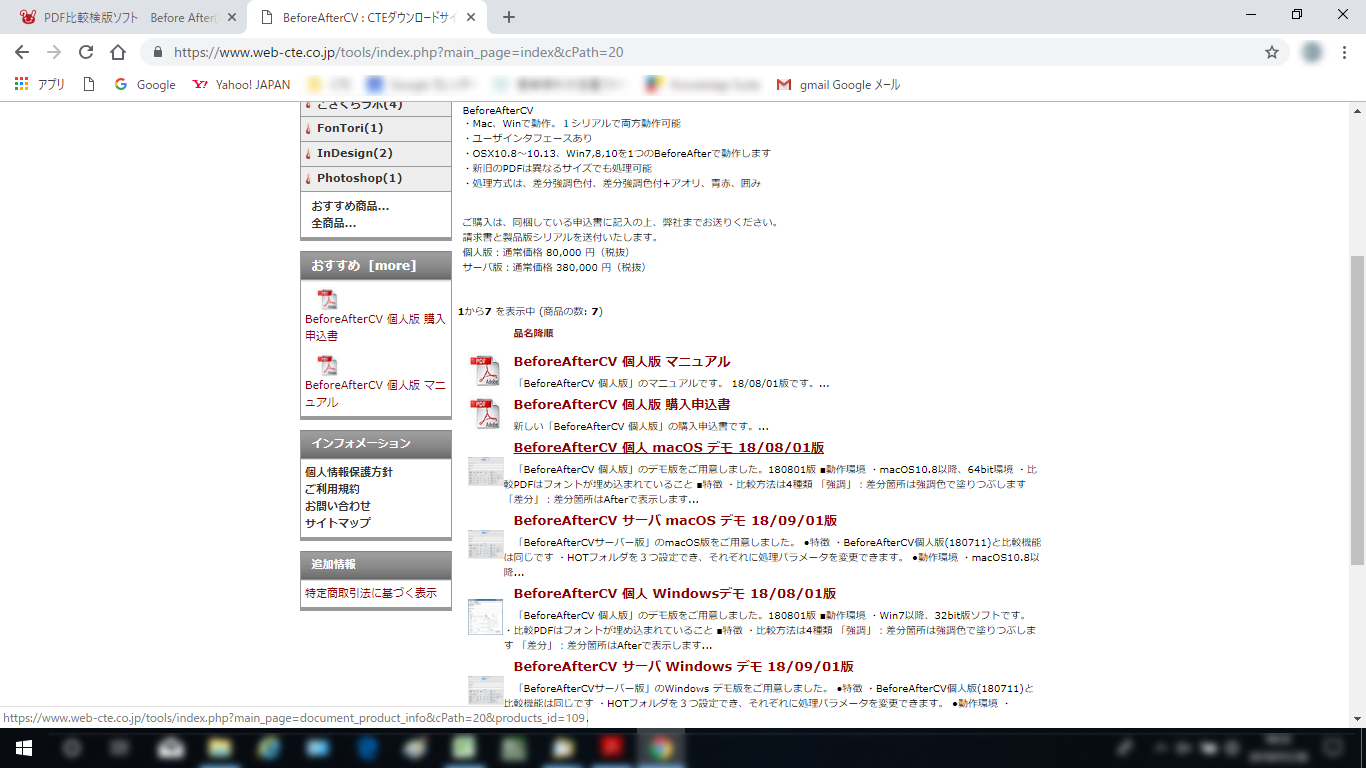Focus the address bar URL field

coord(700,52)
